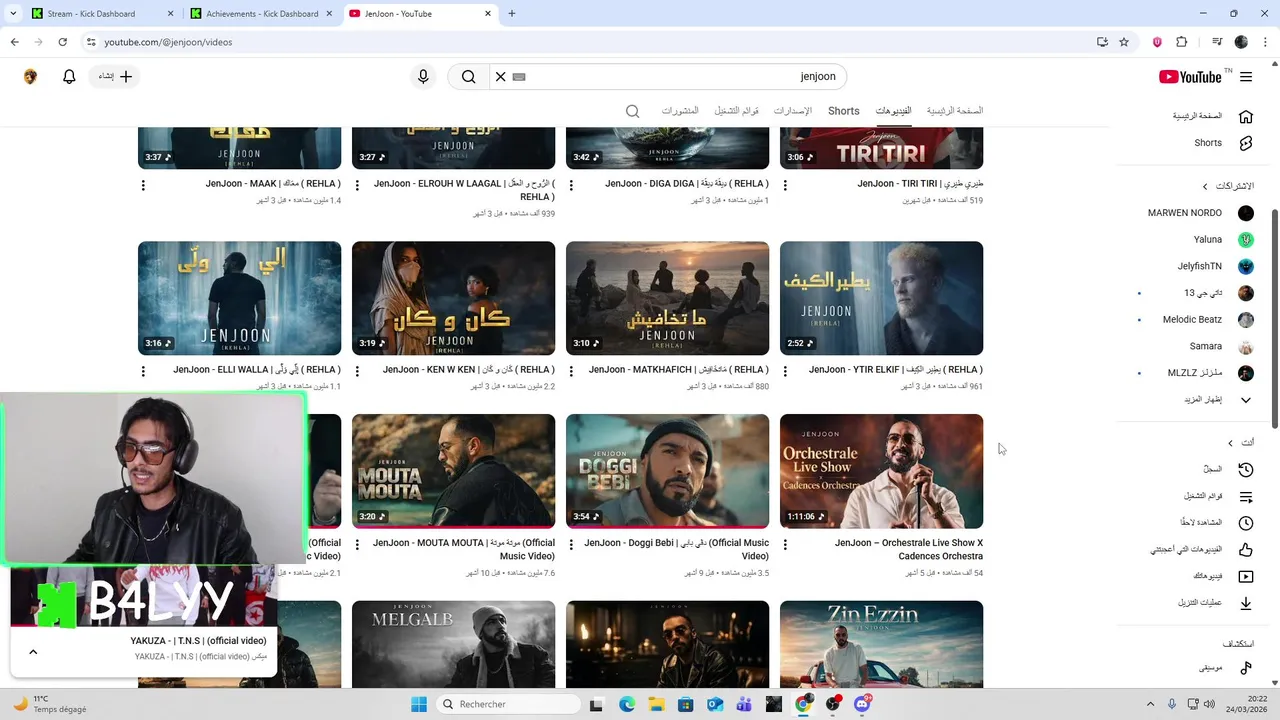Show hidden system tray icons
Screen dimensions: 1280x720
pos(1149,704)
